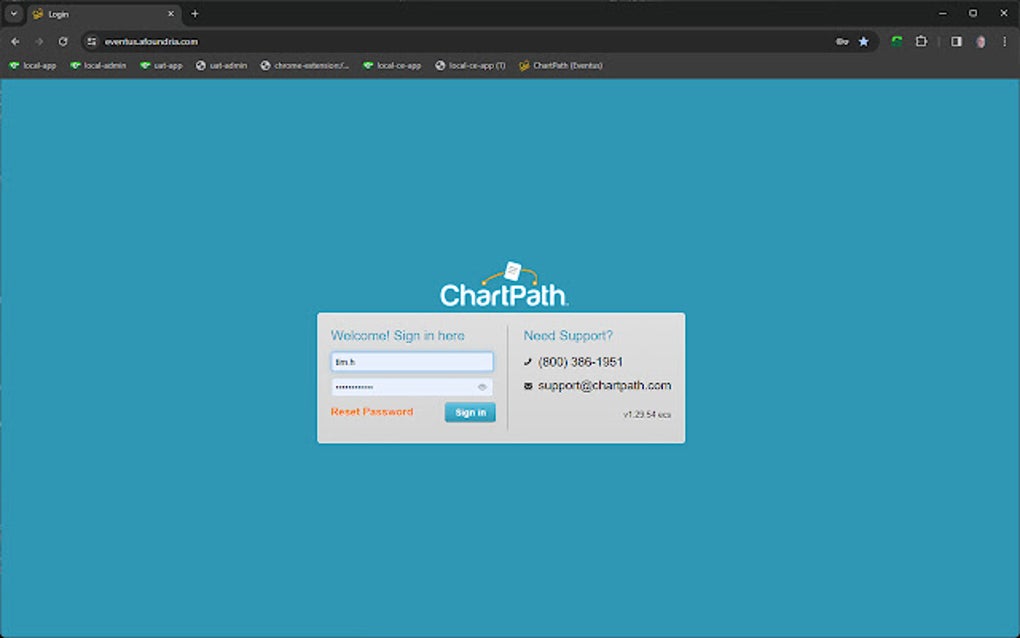Viewport: 1020px width, 638px height.
Task: Open the local-admin bookmark
Action: tap(98, 66)
